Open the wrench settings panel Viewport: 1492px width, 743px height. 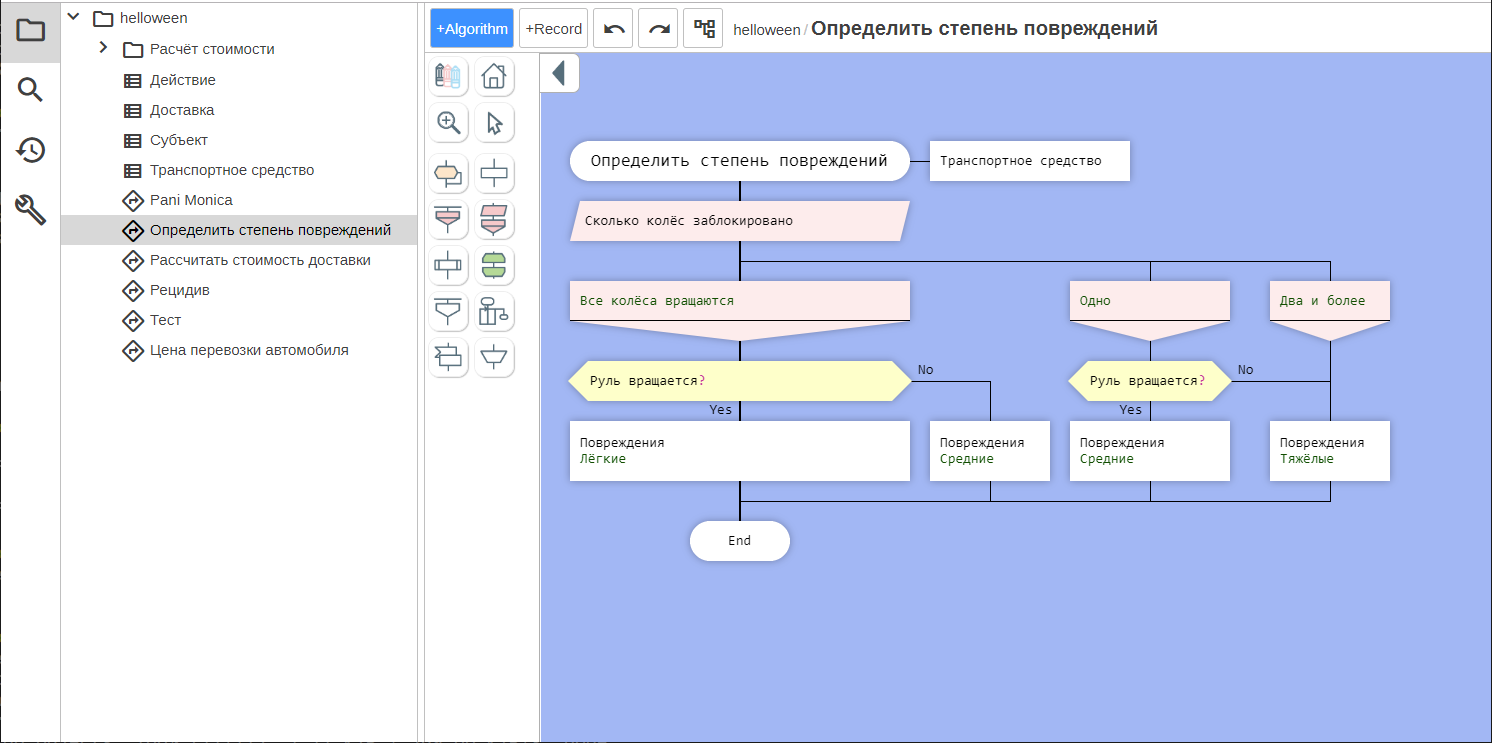pyautogui.click(x=31, y=210)
